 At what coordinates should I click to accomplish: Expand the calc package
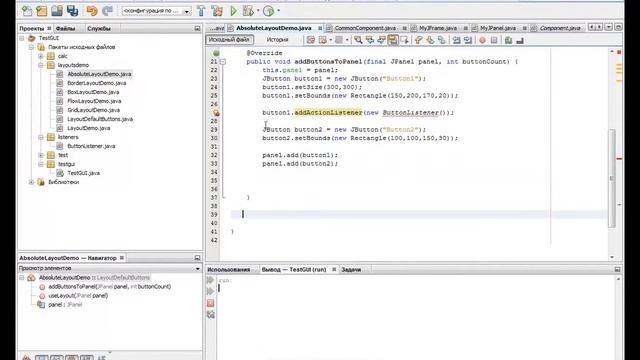point(41,56)
